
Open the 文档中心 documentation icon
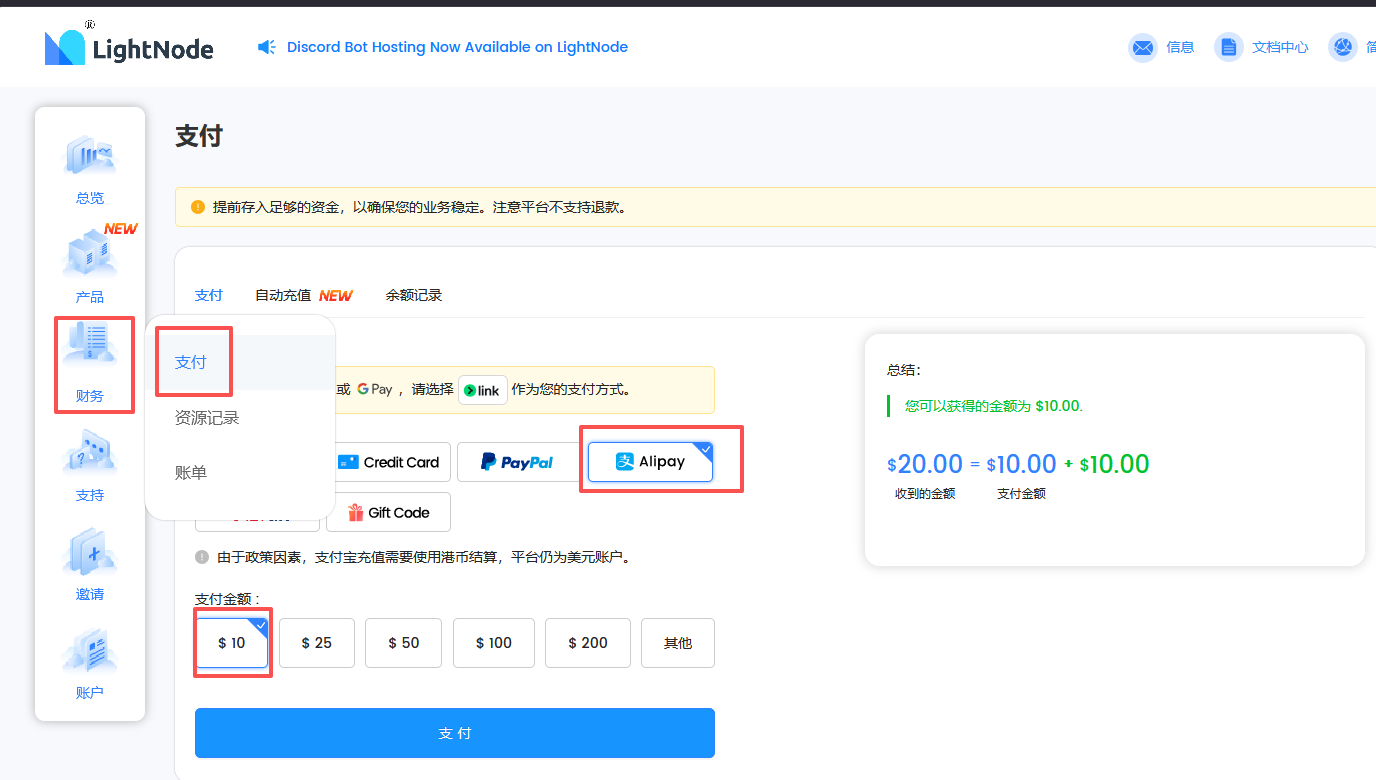(1228, 46)
